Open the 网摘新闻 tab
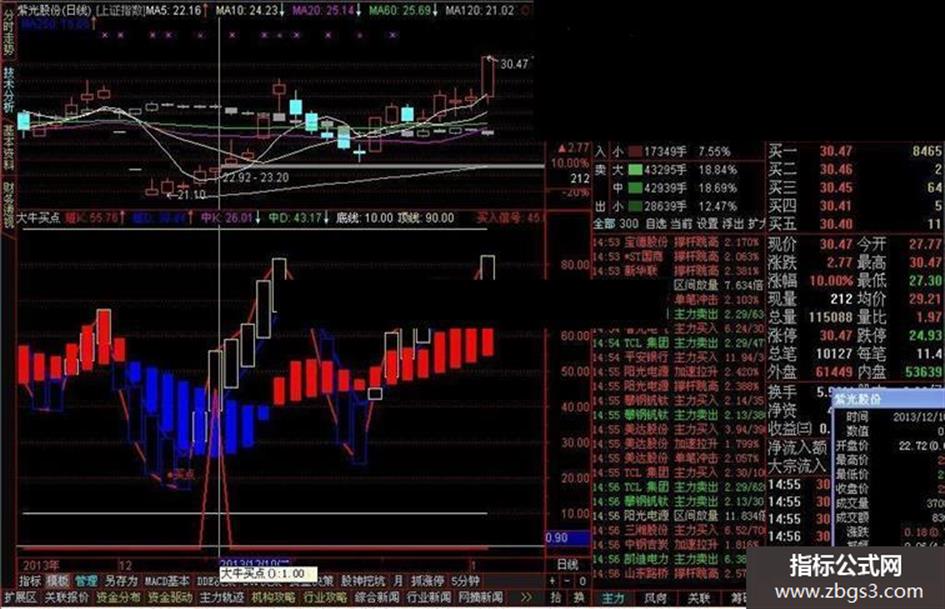The width and height of the screenshot is (945, 609). point(481,598)
